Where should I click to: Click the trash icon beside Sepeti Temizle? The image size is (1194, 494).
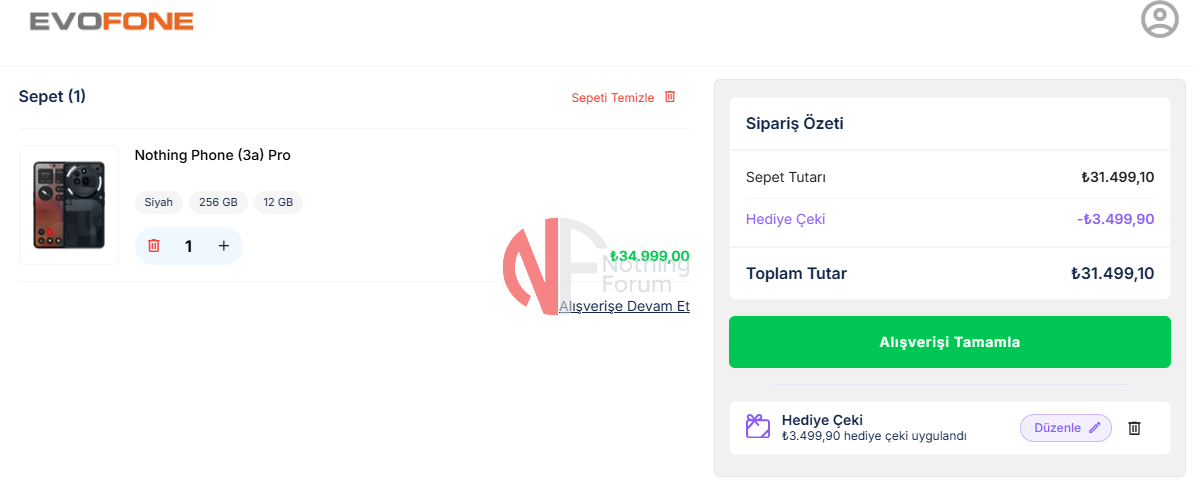click(x=670, y=97)
